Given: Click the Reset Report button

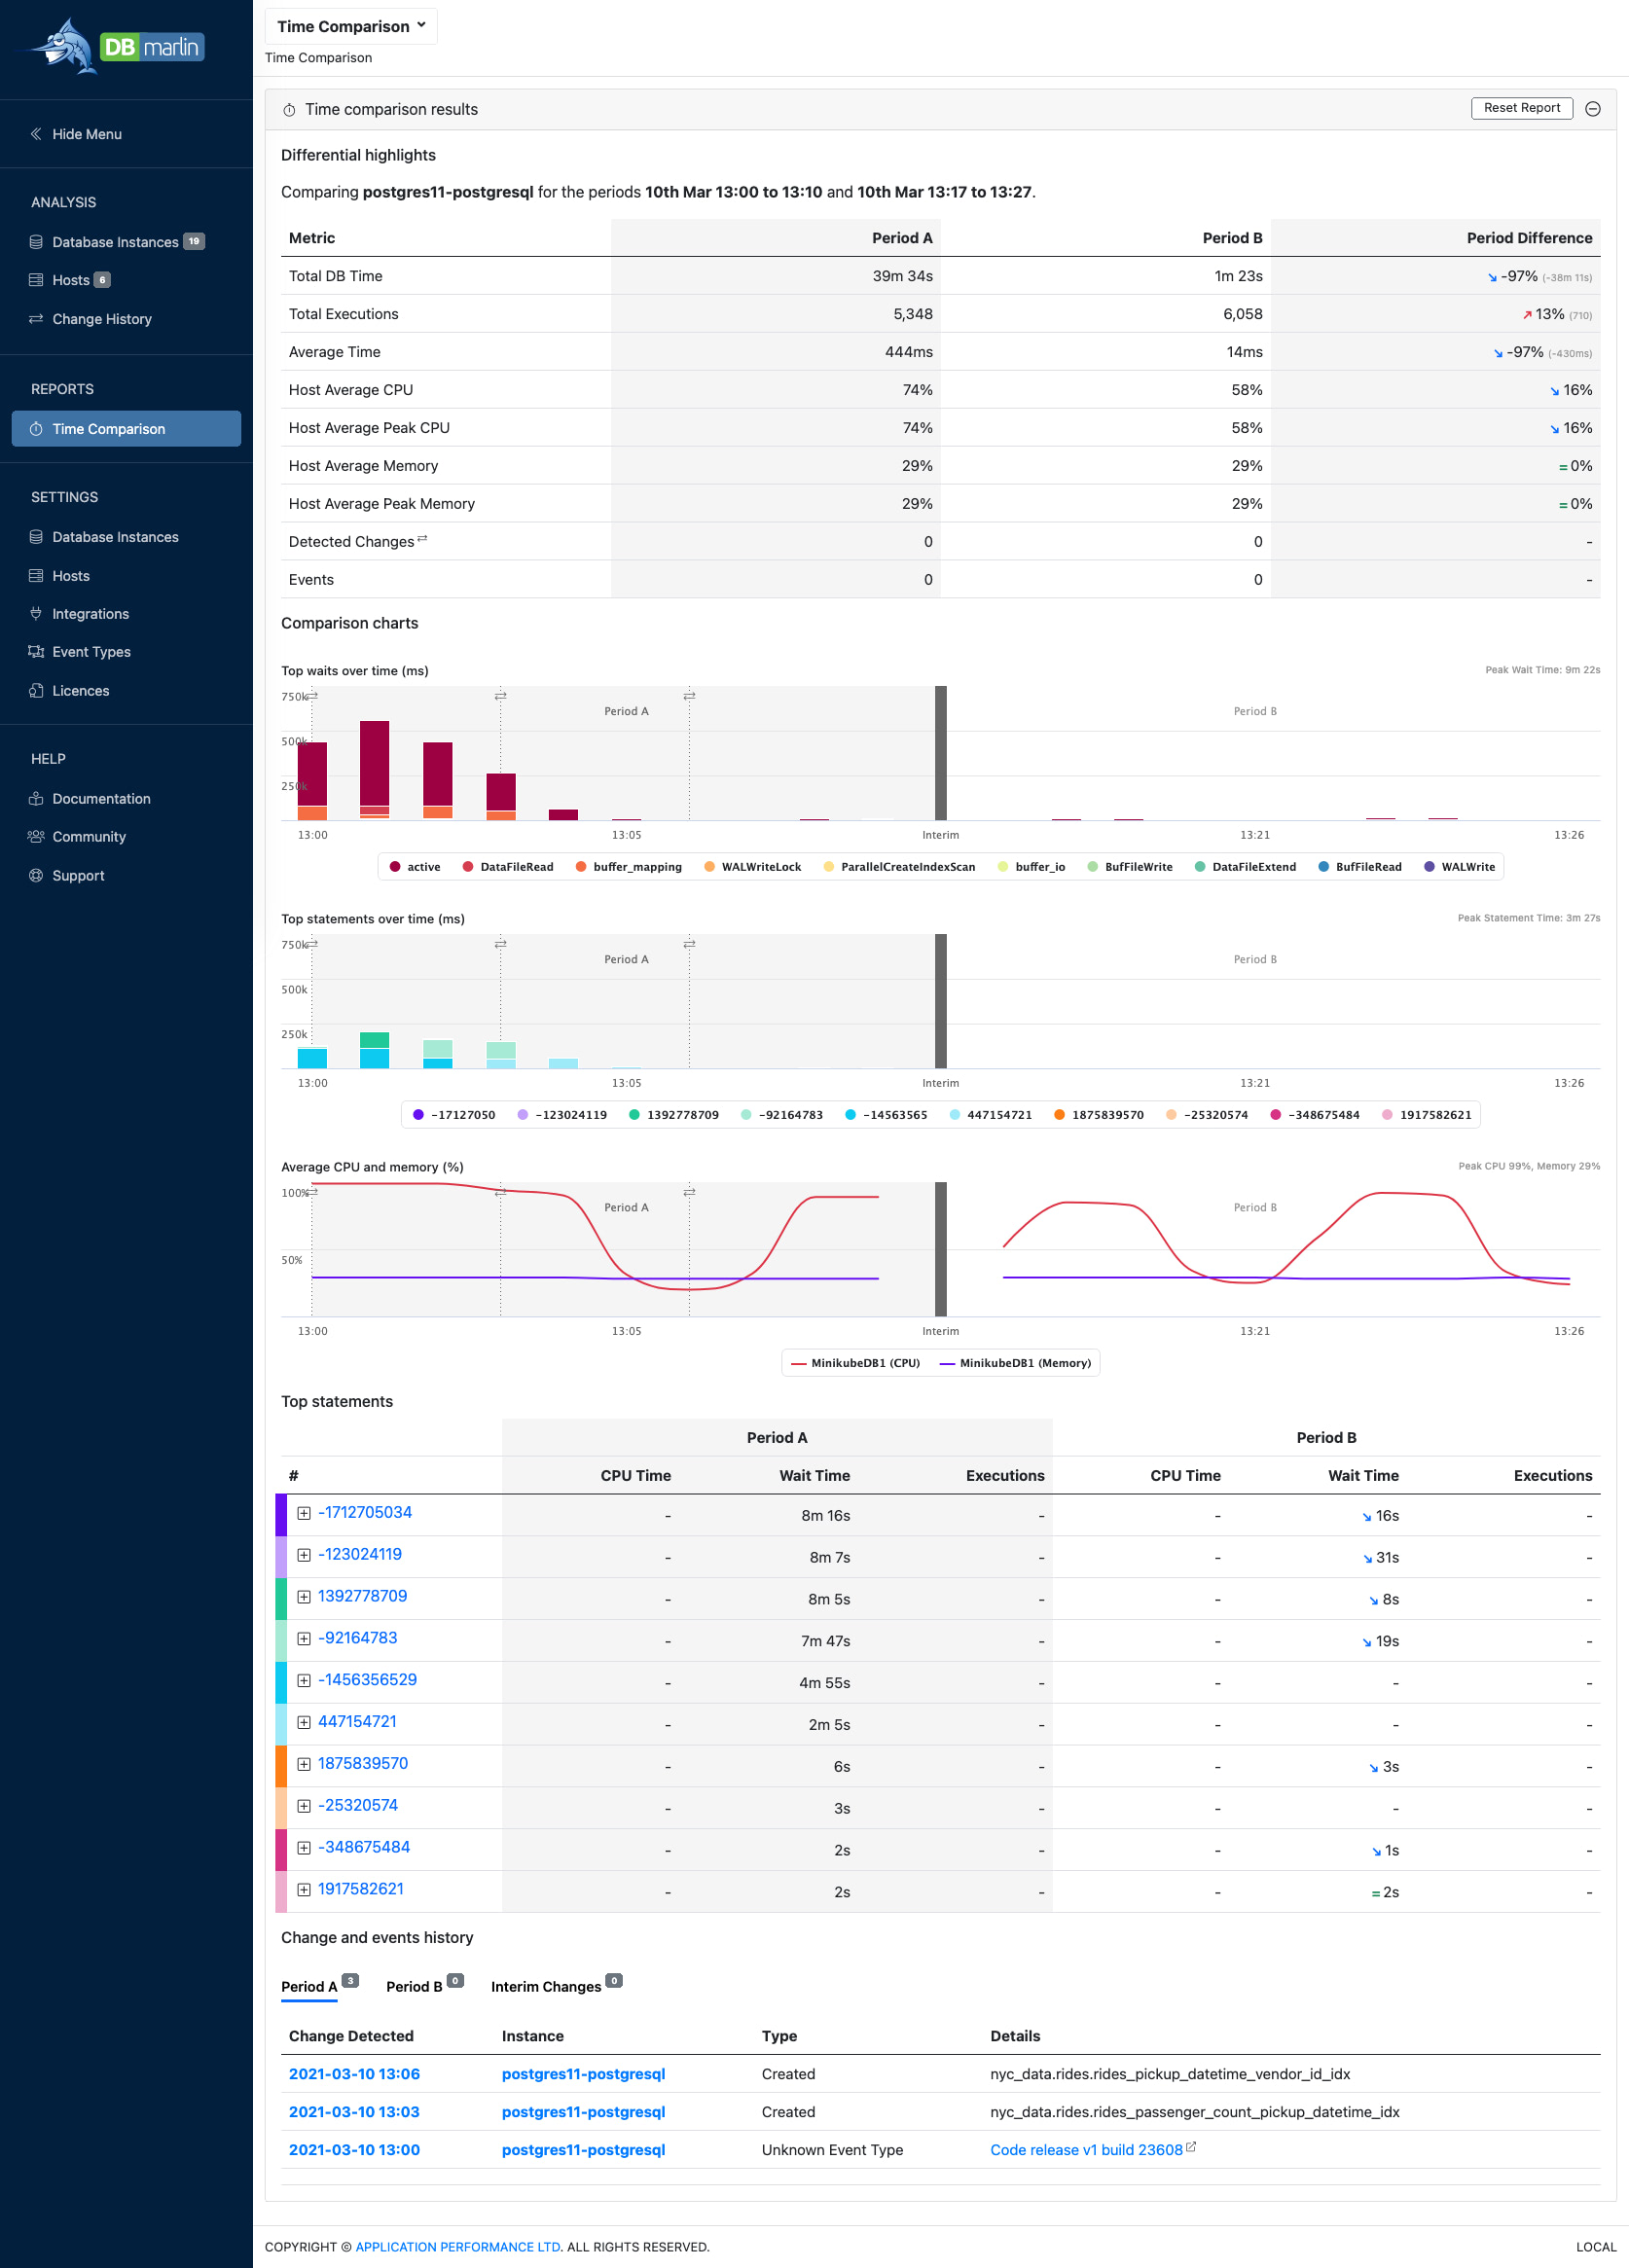Looking at the screenshot, I should 1521,108.
